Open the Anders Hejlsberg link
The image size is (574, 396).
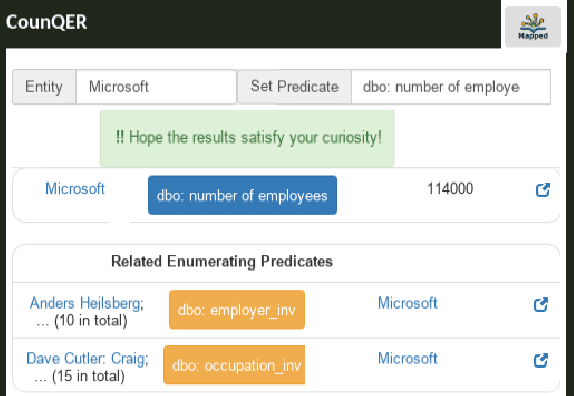86,303
